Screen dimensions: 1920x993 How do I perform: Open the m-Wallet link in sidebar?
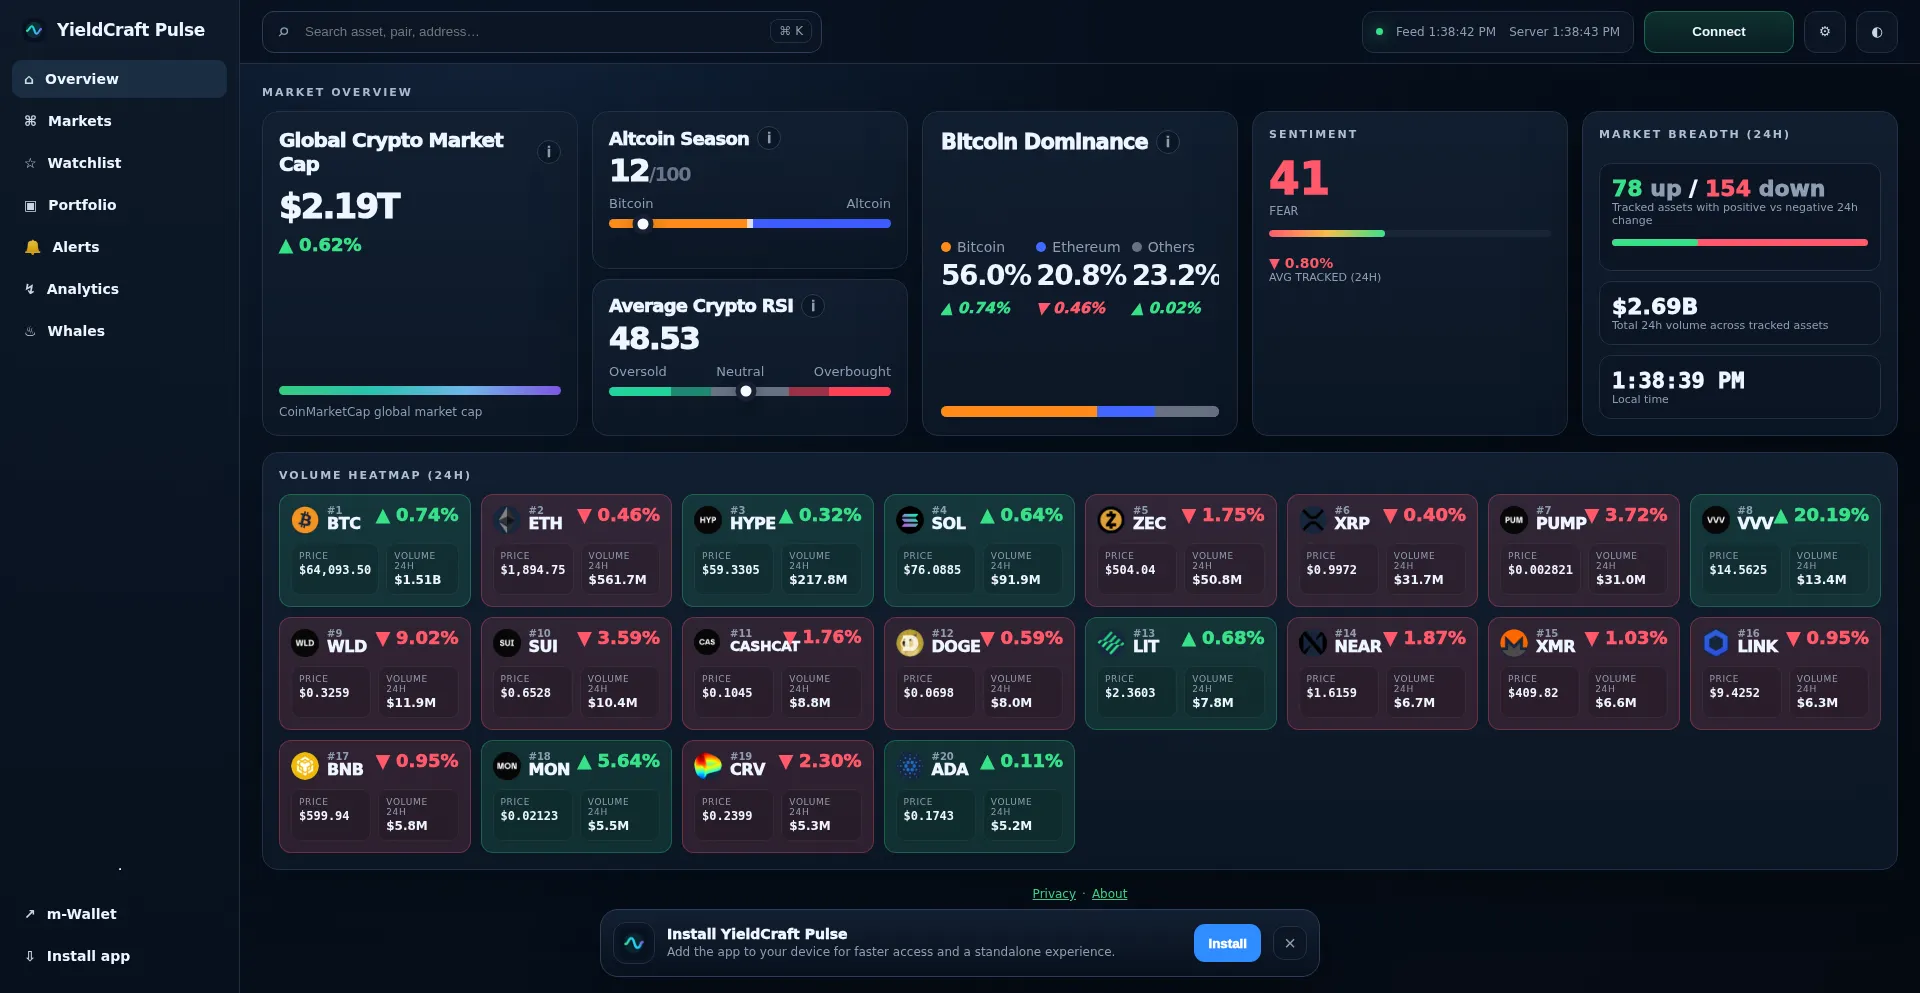(x=119, y=914)
